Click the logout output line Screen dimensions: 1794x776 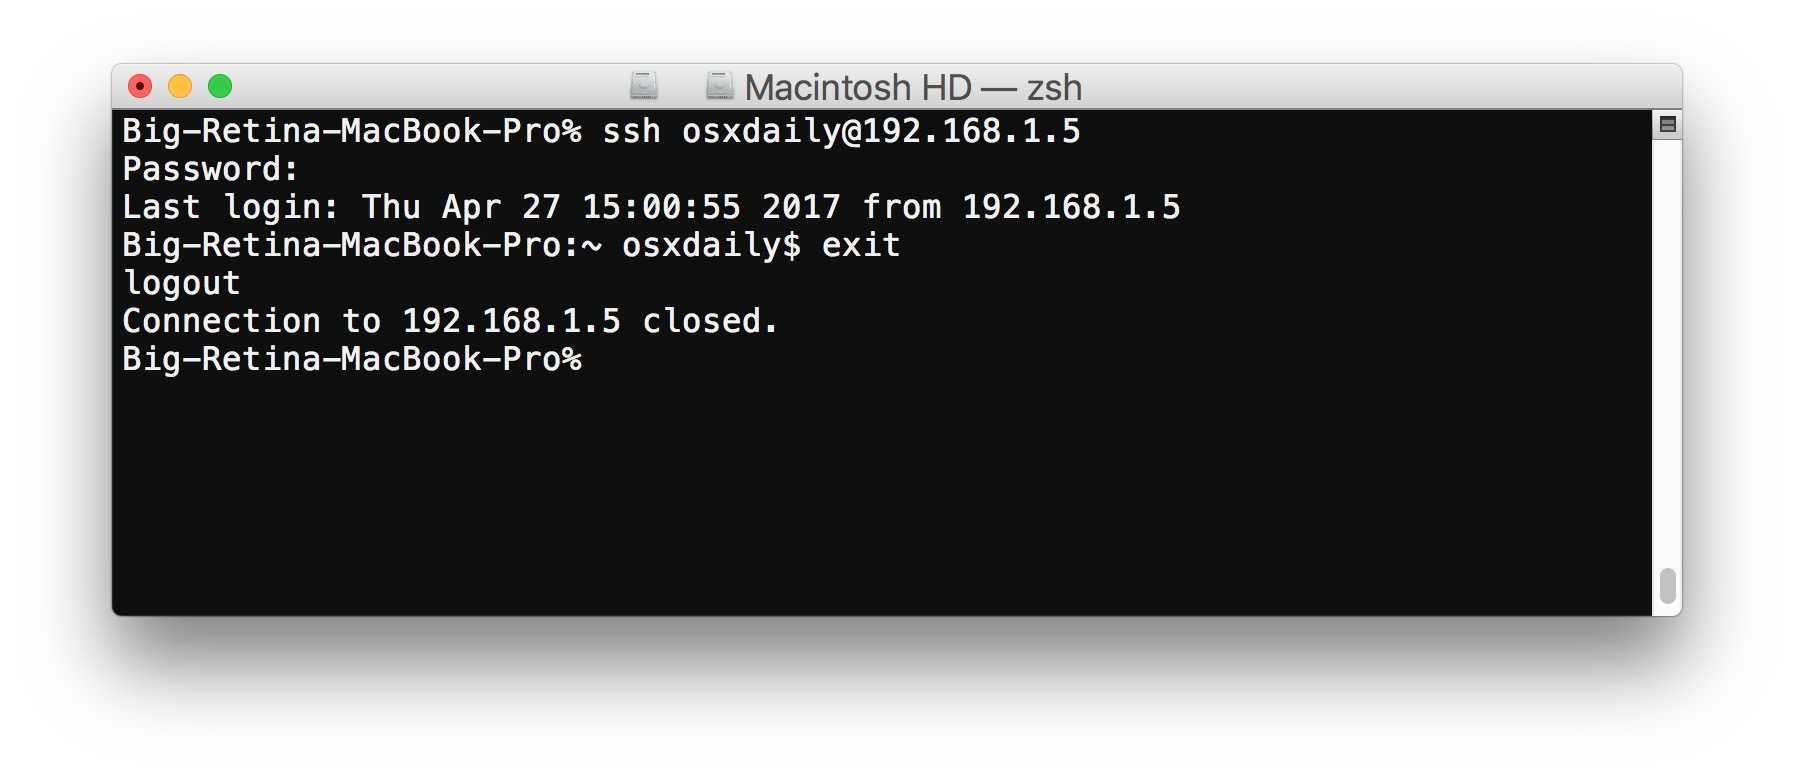[181, 283]
